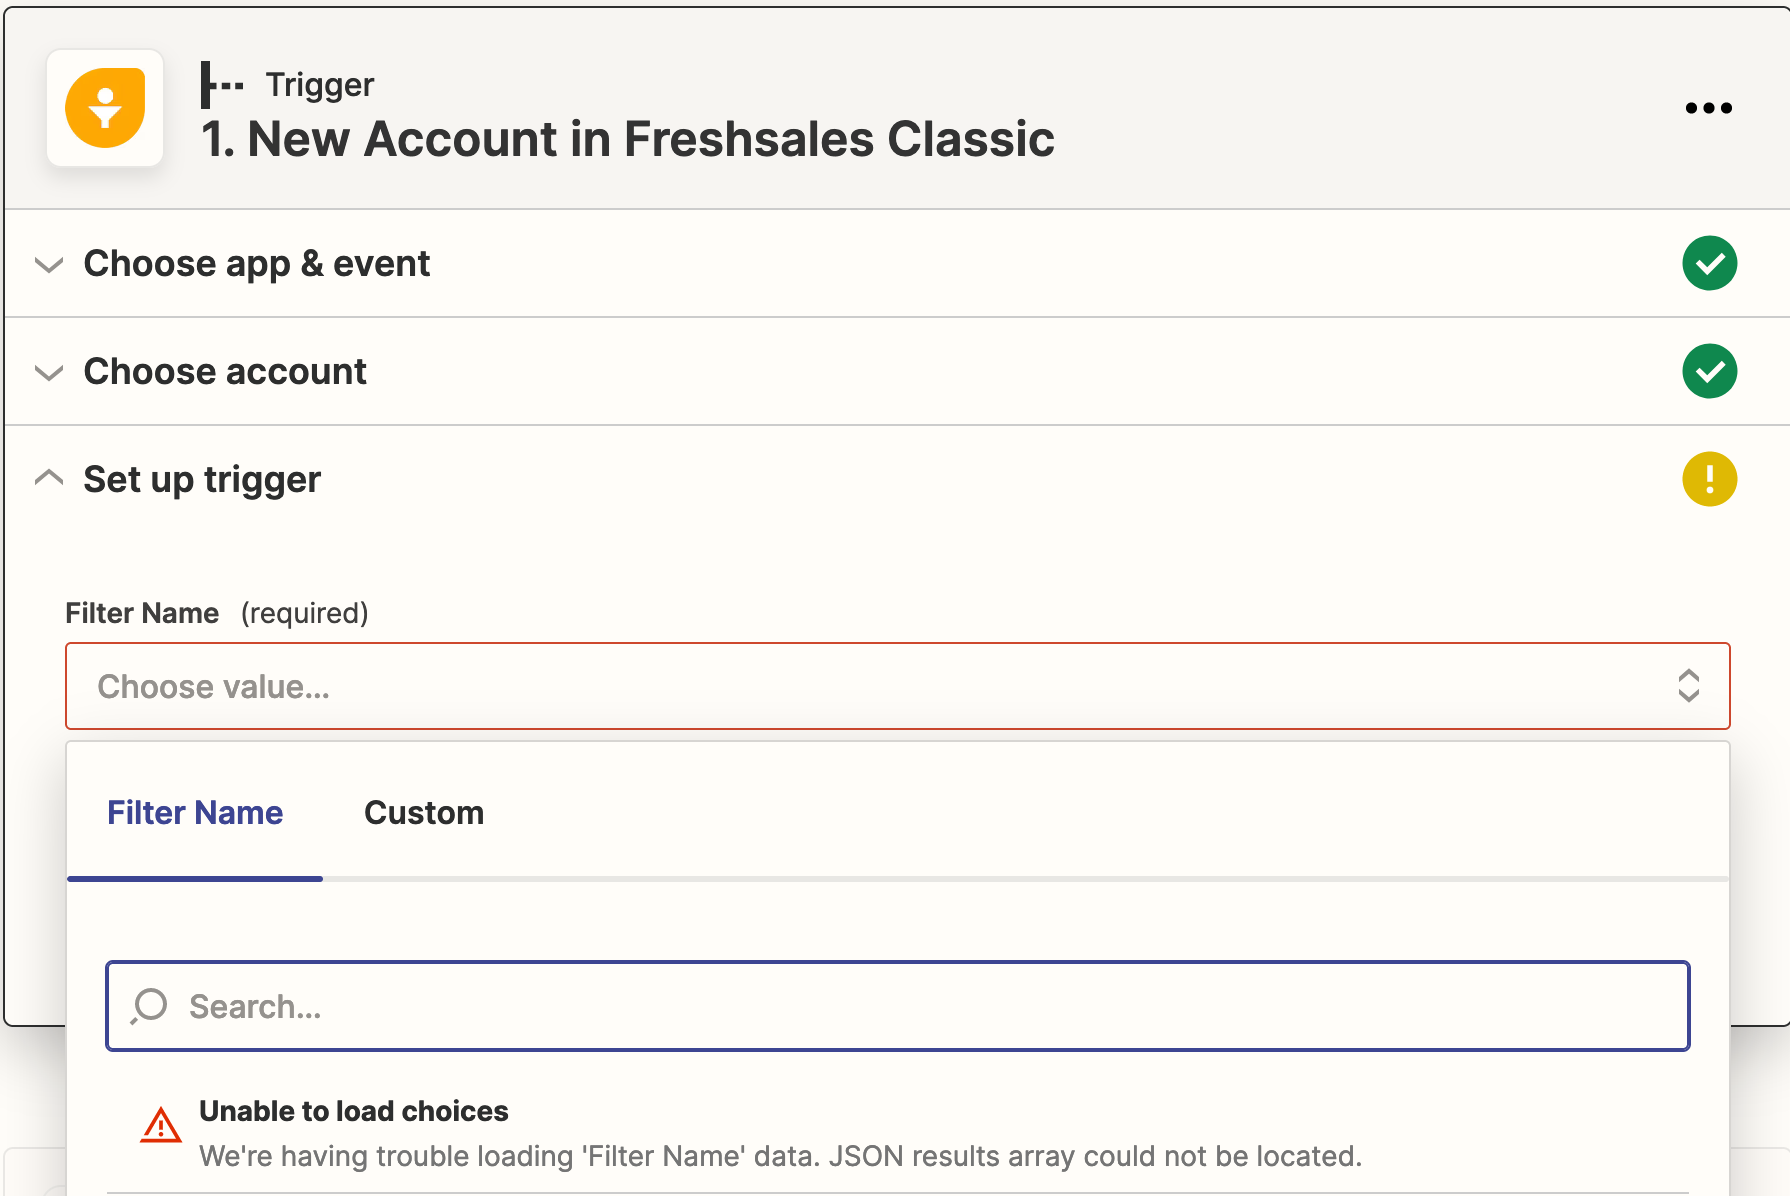
Task: Click the Set up trigger heading
Action: tap(202, 480)
